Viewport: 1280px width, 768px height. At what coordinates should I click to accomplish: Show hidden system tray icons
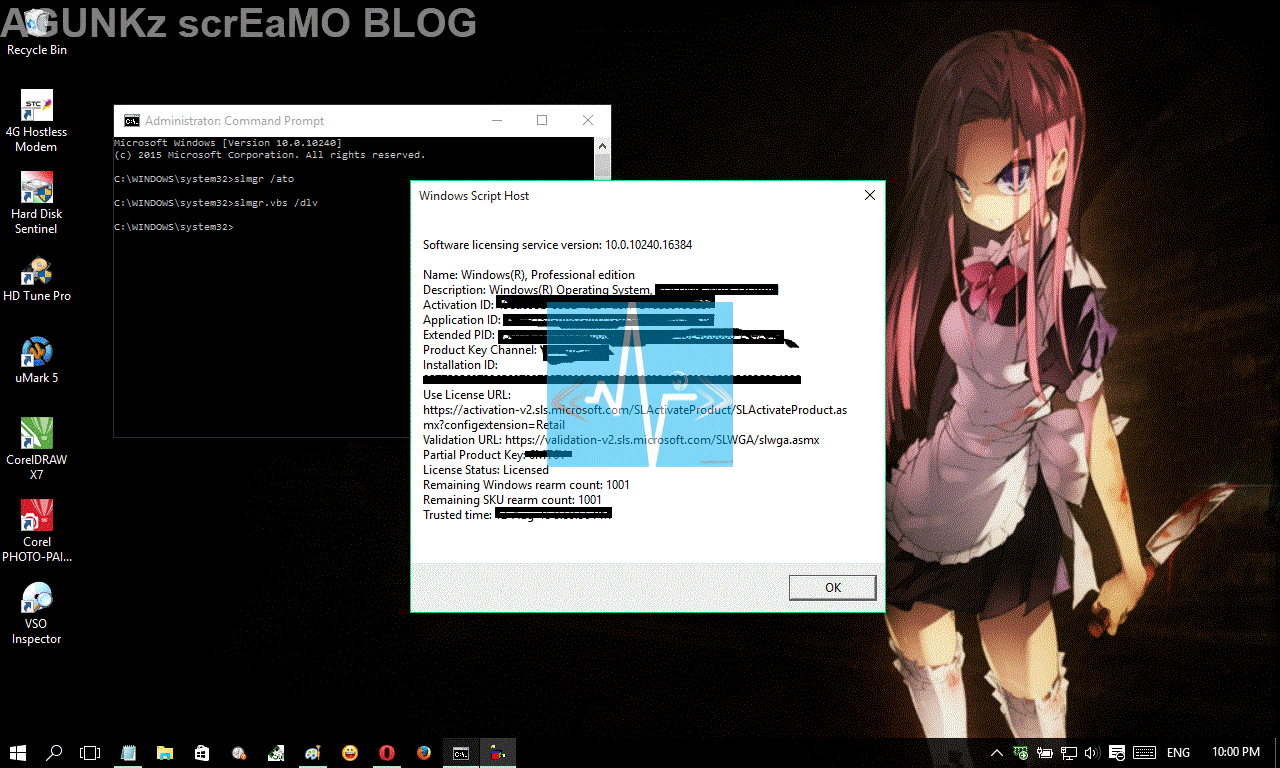point(997,753)
